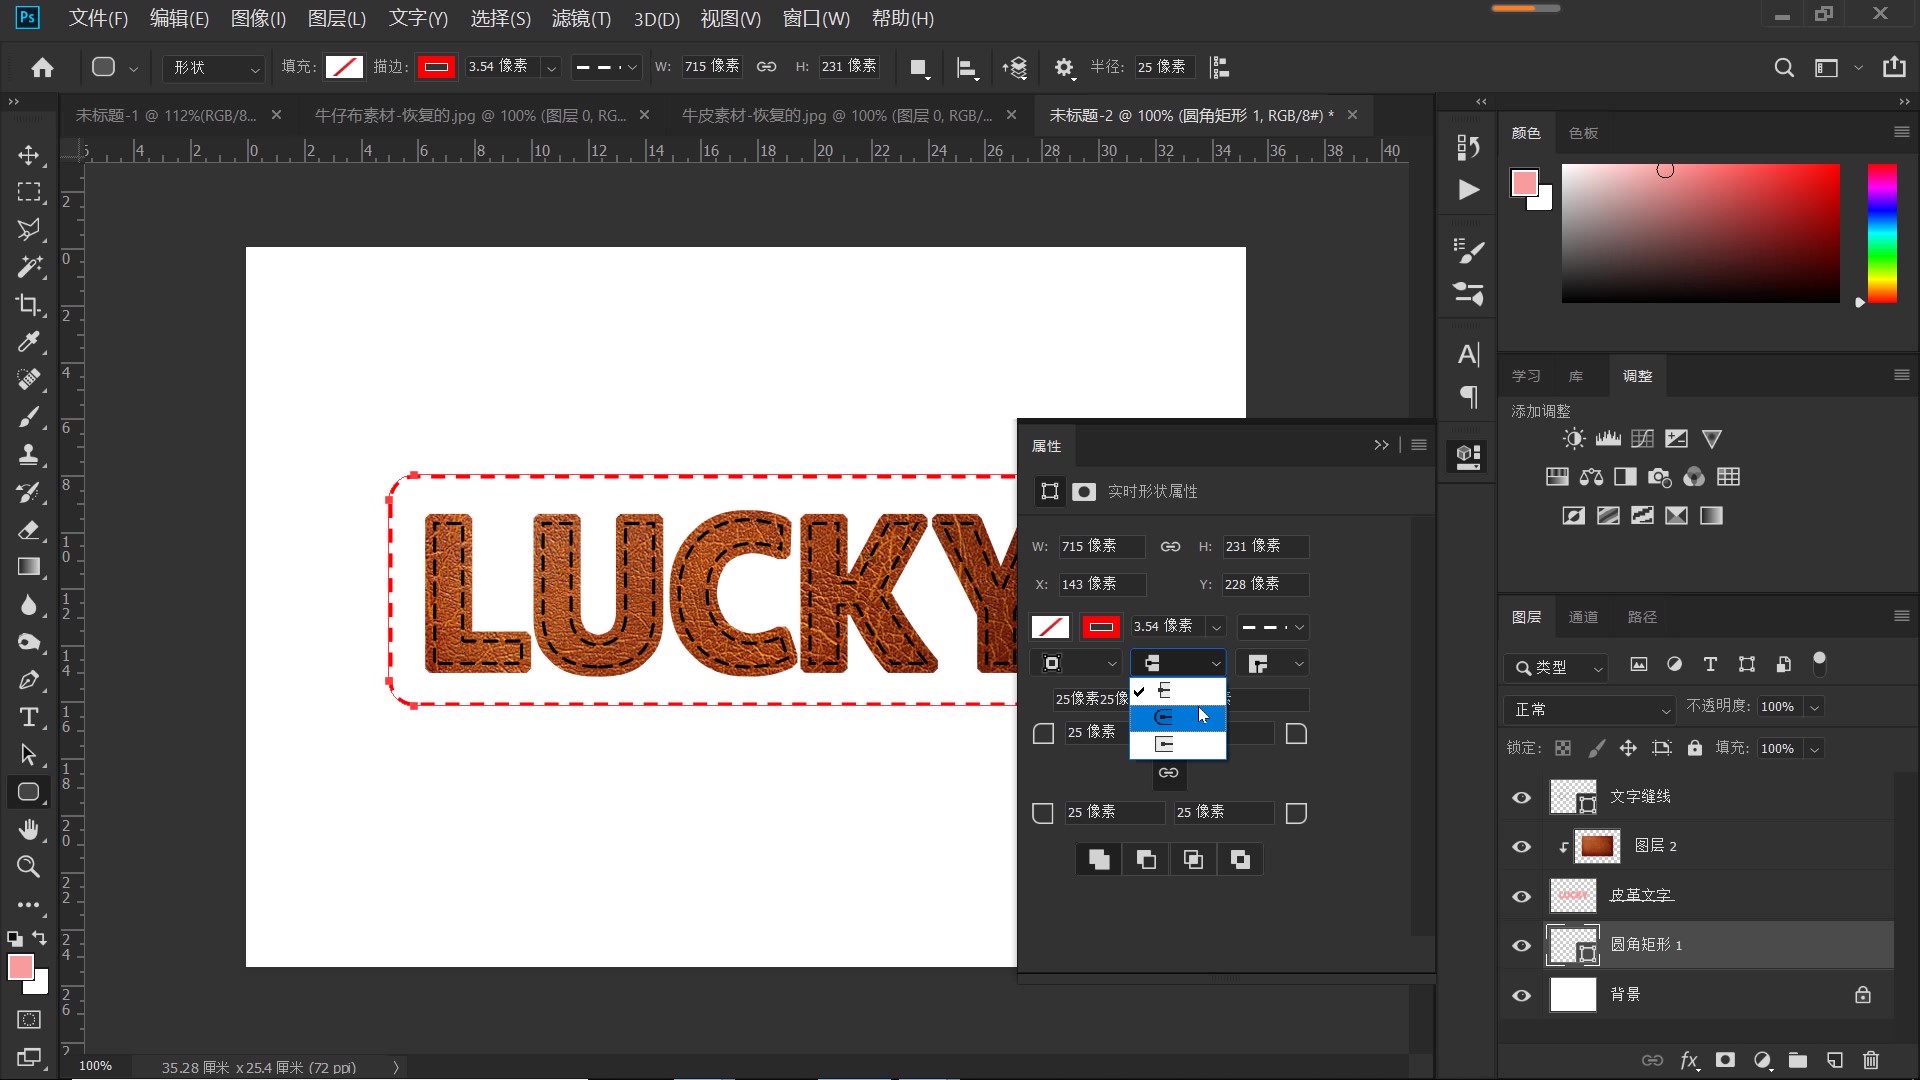Click the delete layer trash icon

click(x=1871, y=1060)
